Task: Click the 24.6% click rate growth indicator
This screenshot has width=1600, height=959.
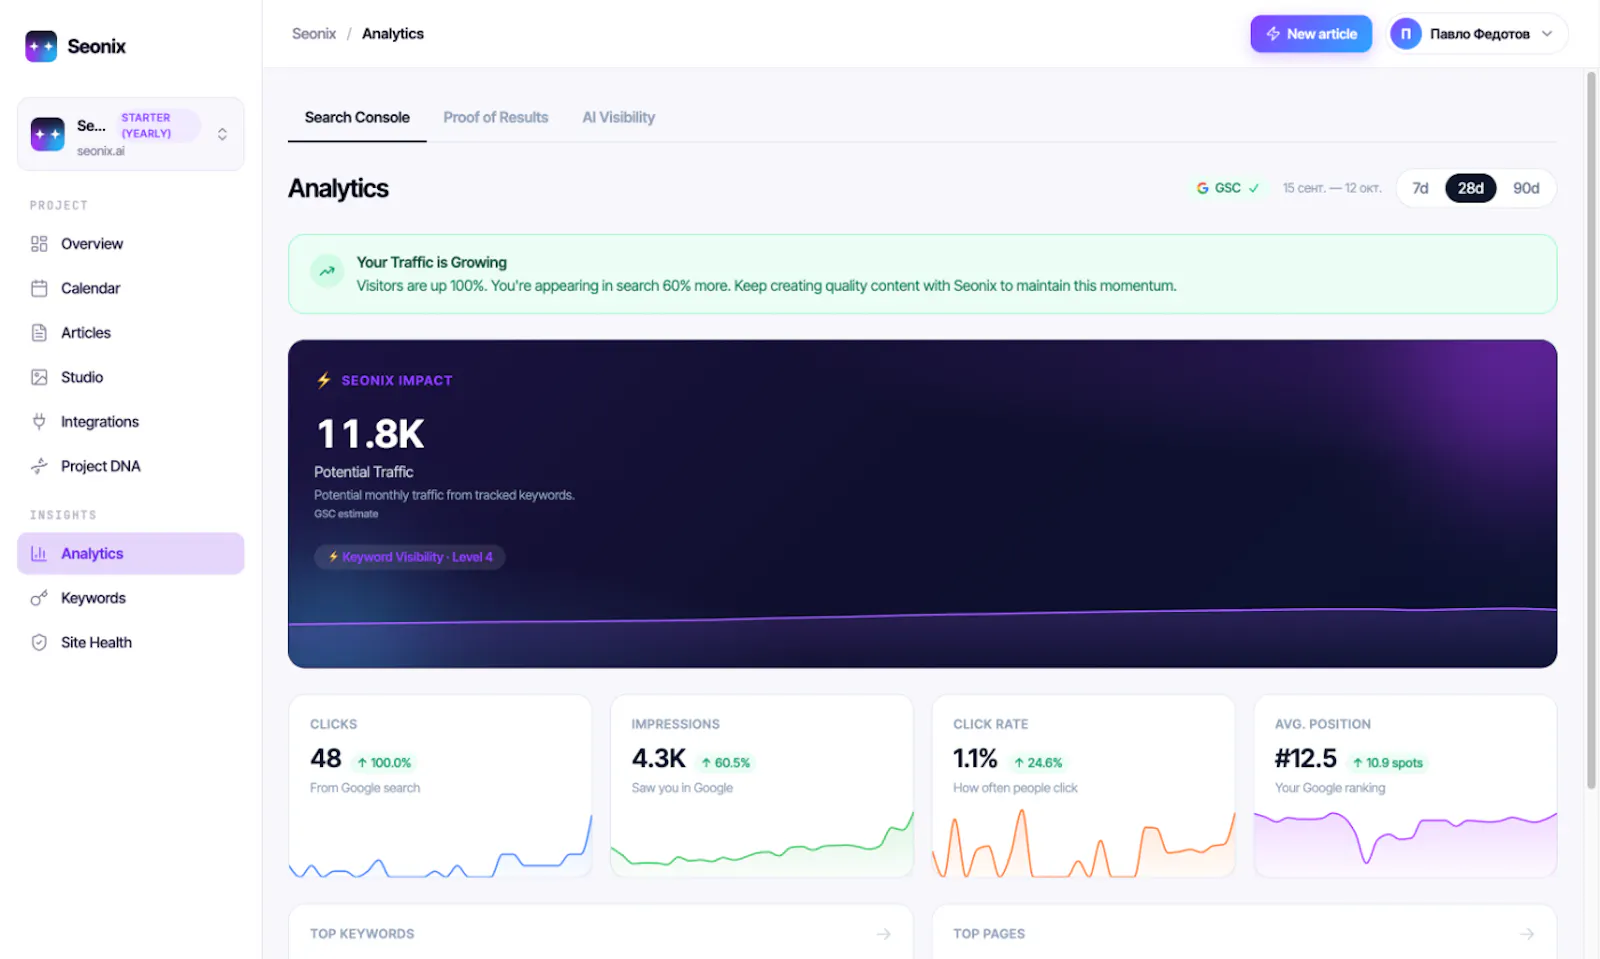Action: click(1038, 763)
